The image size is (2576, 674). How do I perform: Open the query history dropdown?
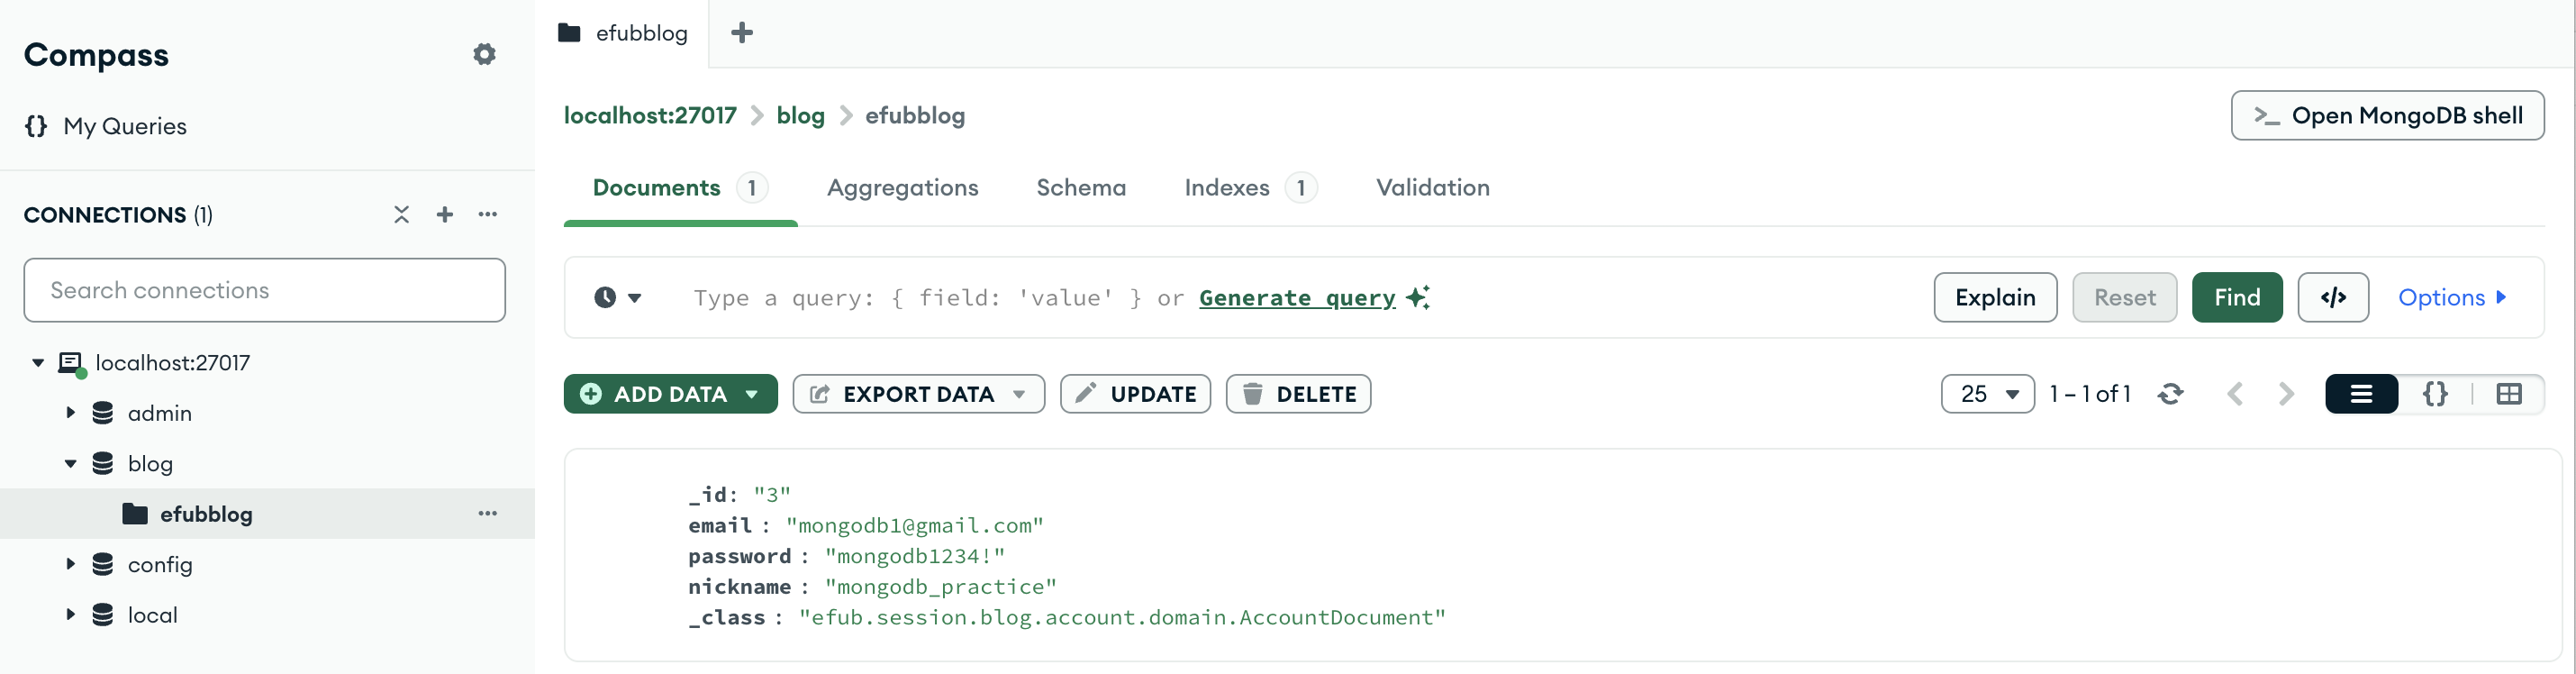(617, 297)
